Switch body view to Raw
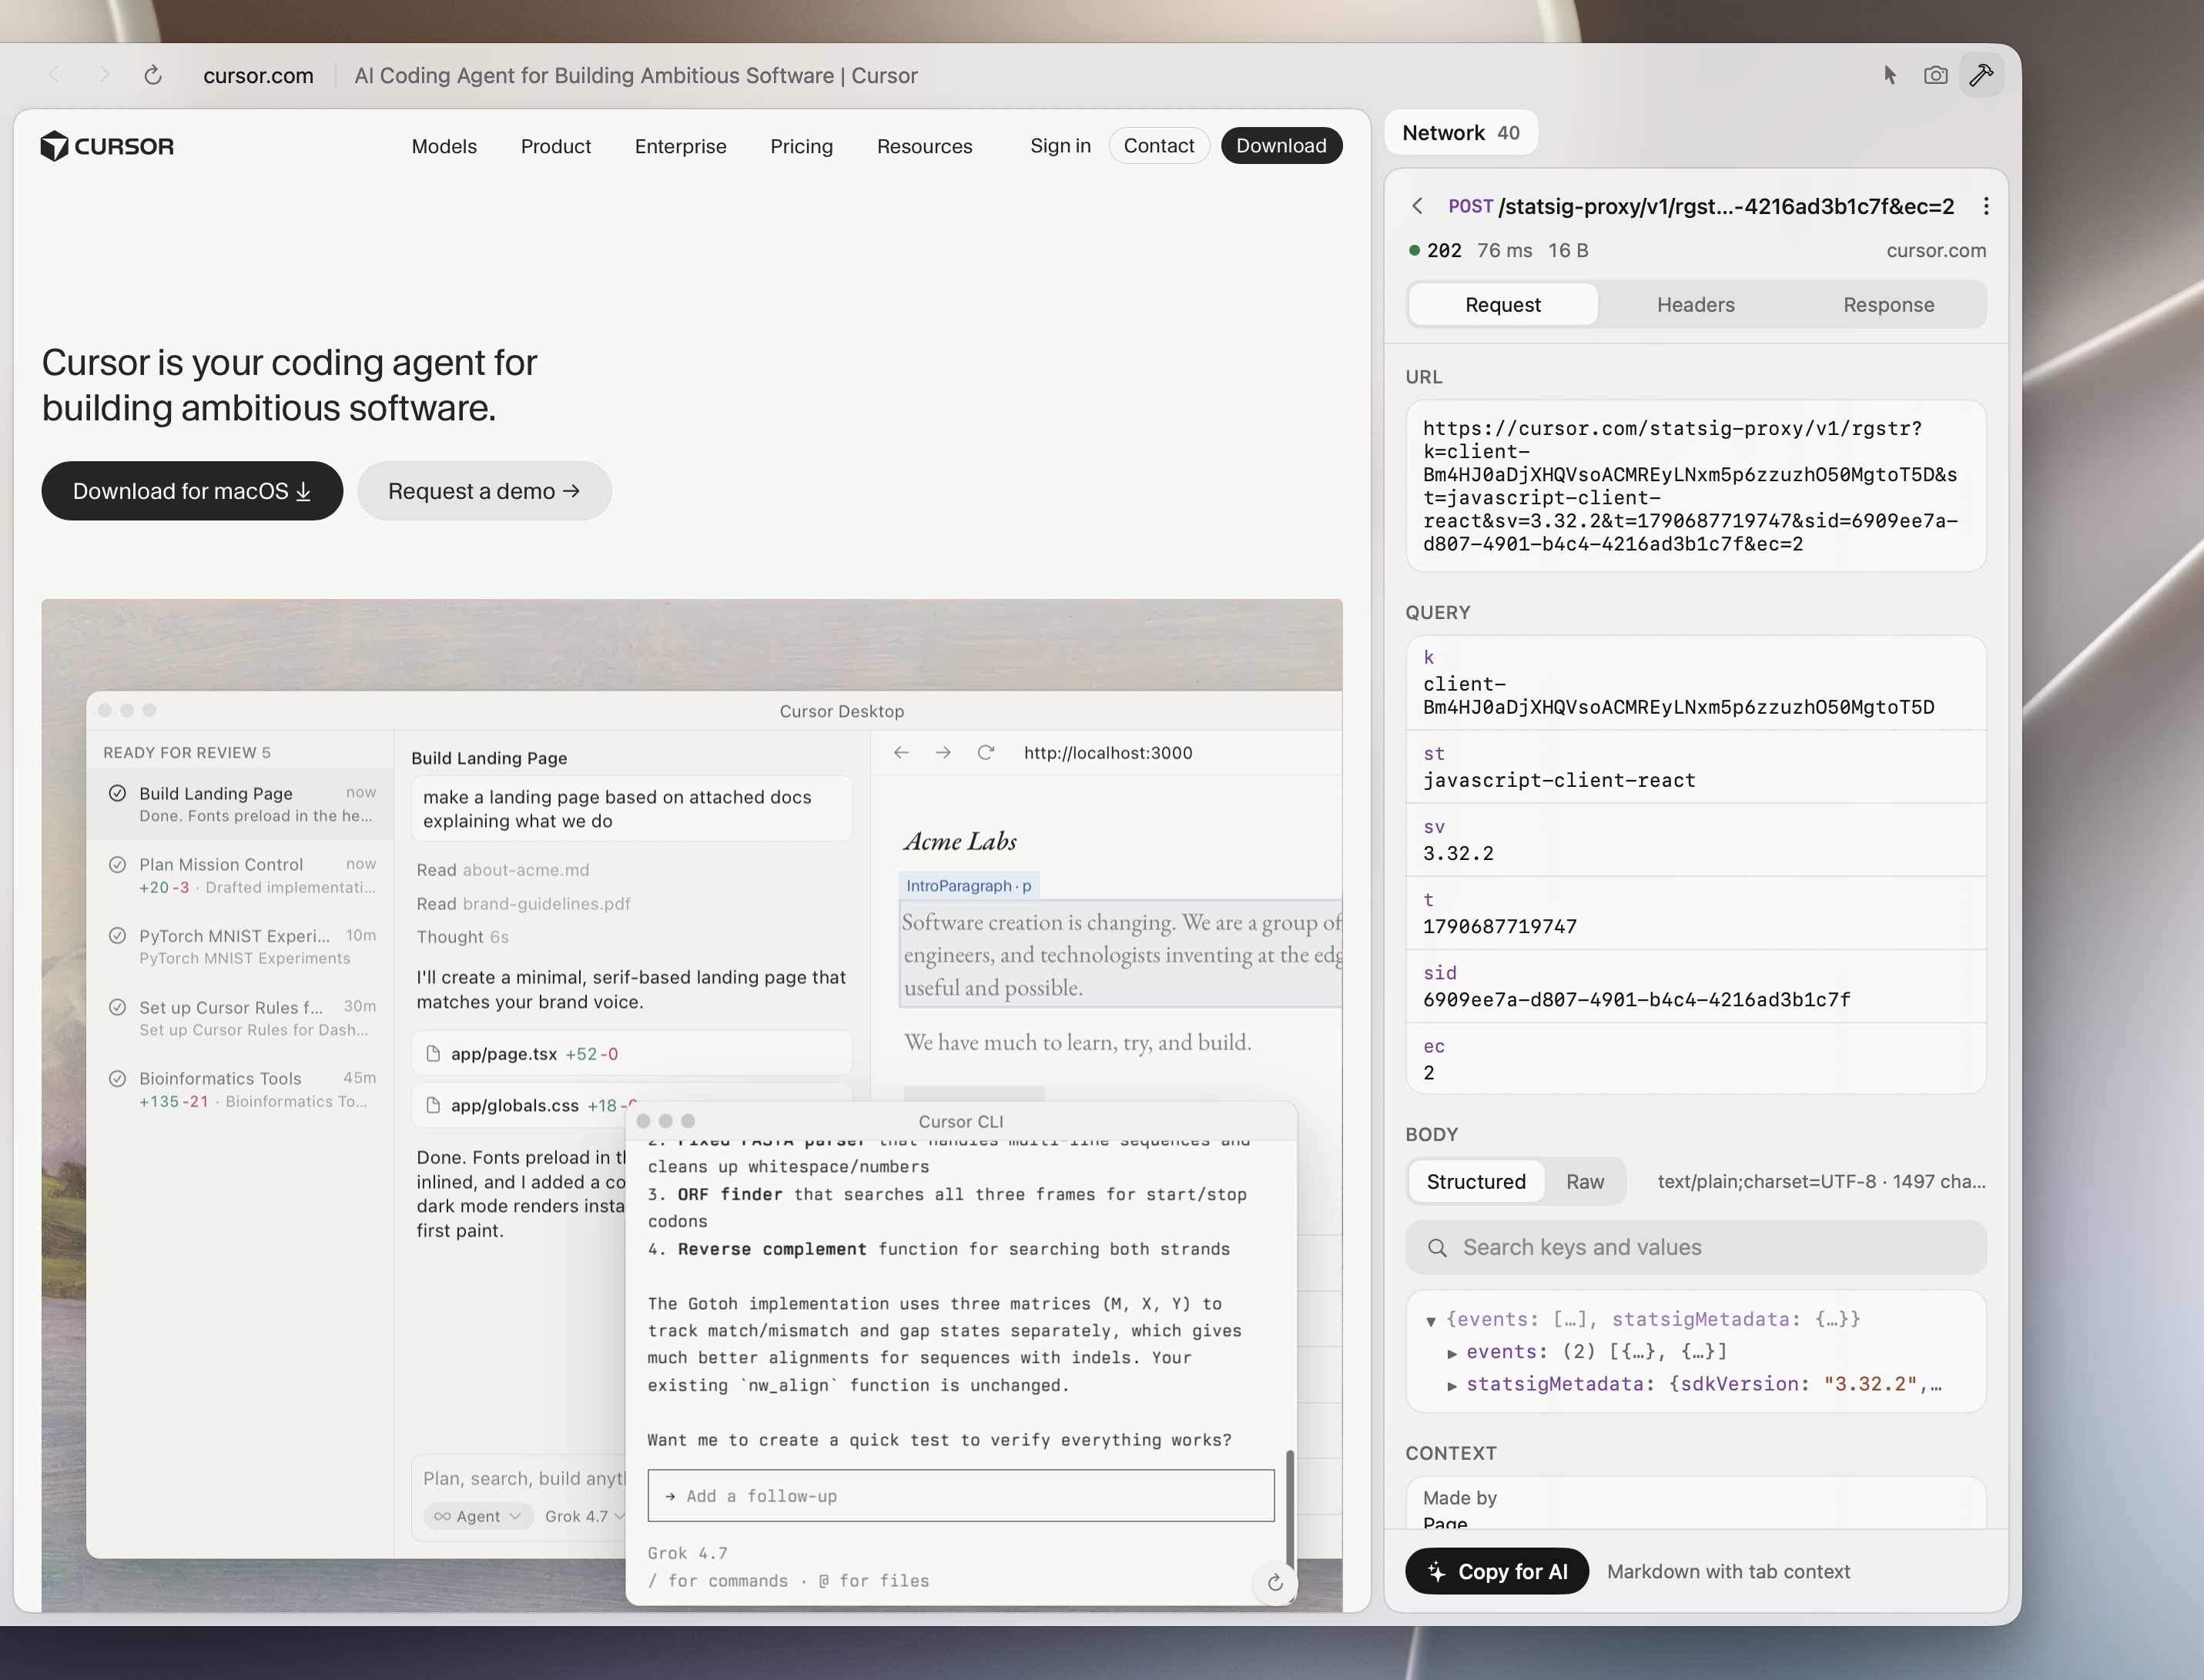This screenshot has width=2204, height=1680. coord(1585,1181)
